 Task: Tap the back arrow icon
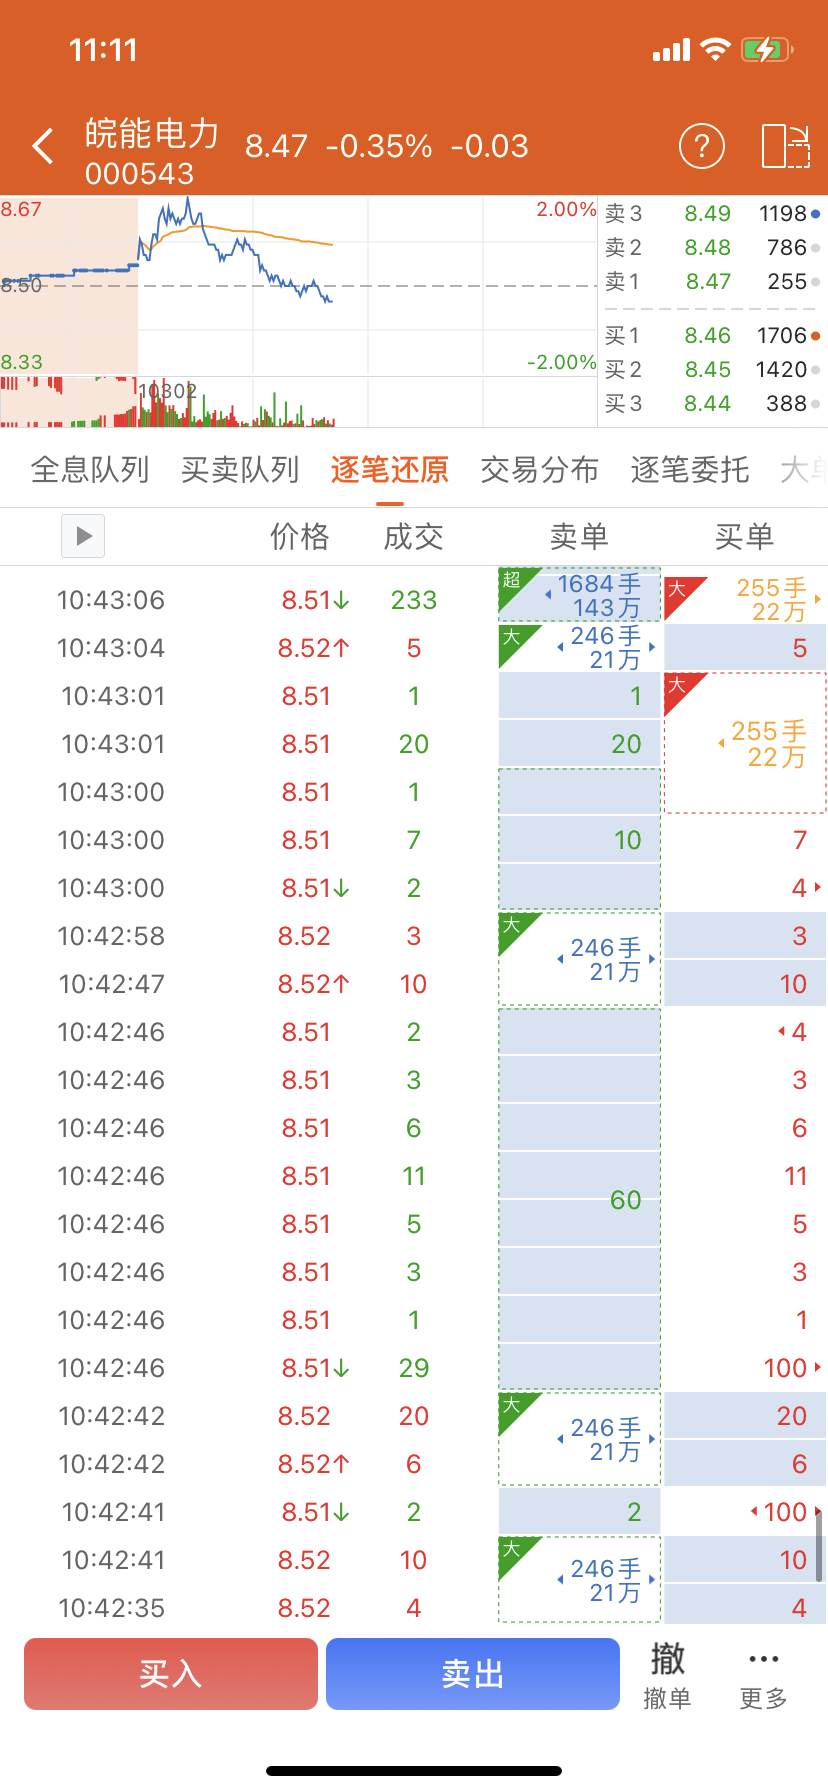[42, 147]
